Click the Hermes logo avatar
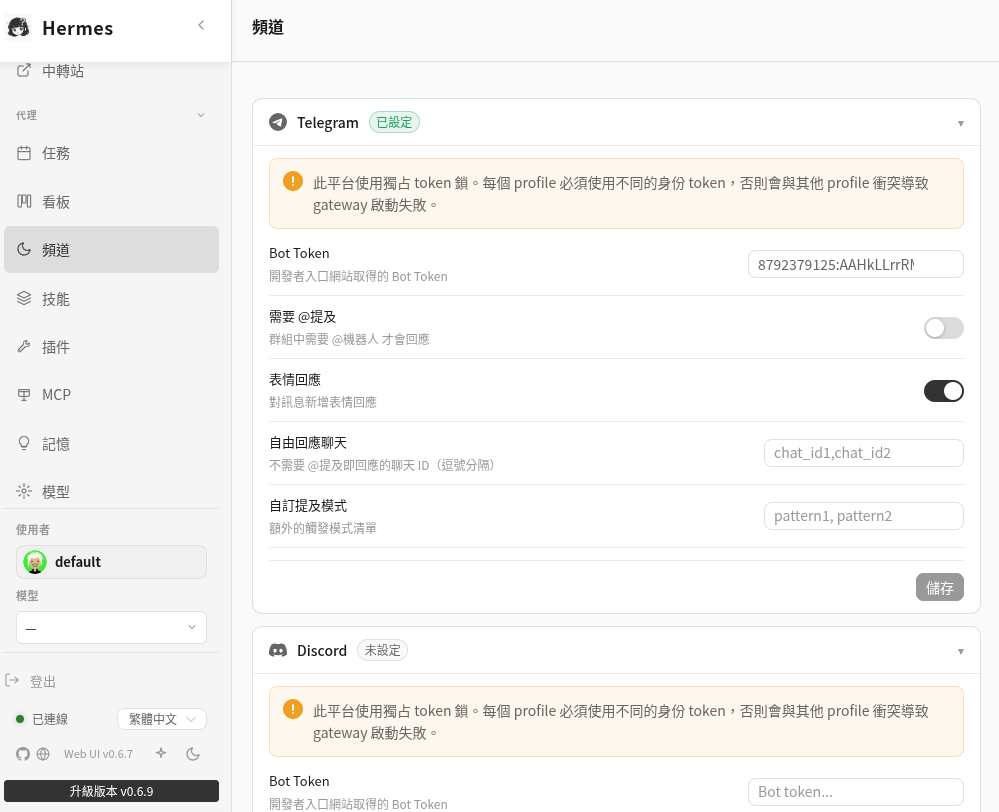The height and width of the screenshot is (812, 999). (x=18, y=28)
